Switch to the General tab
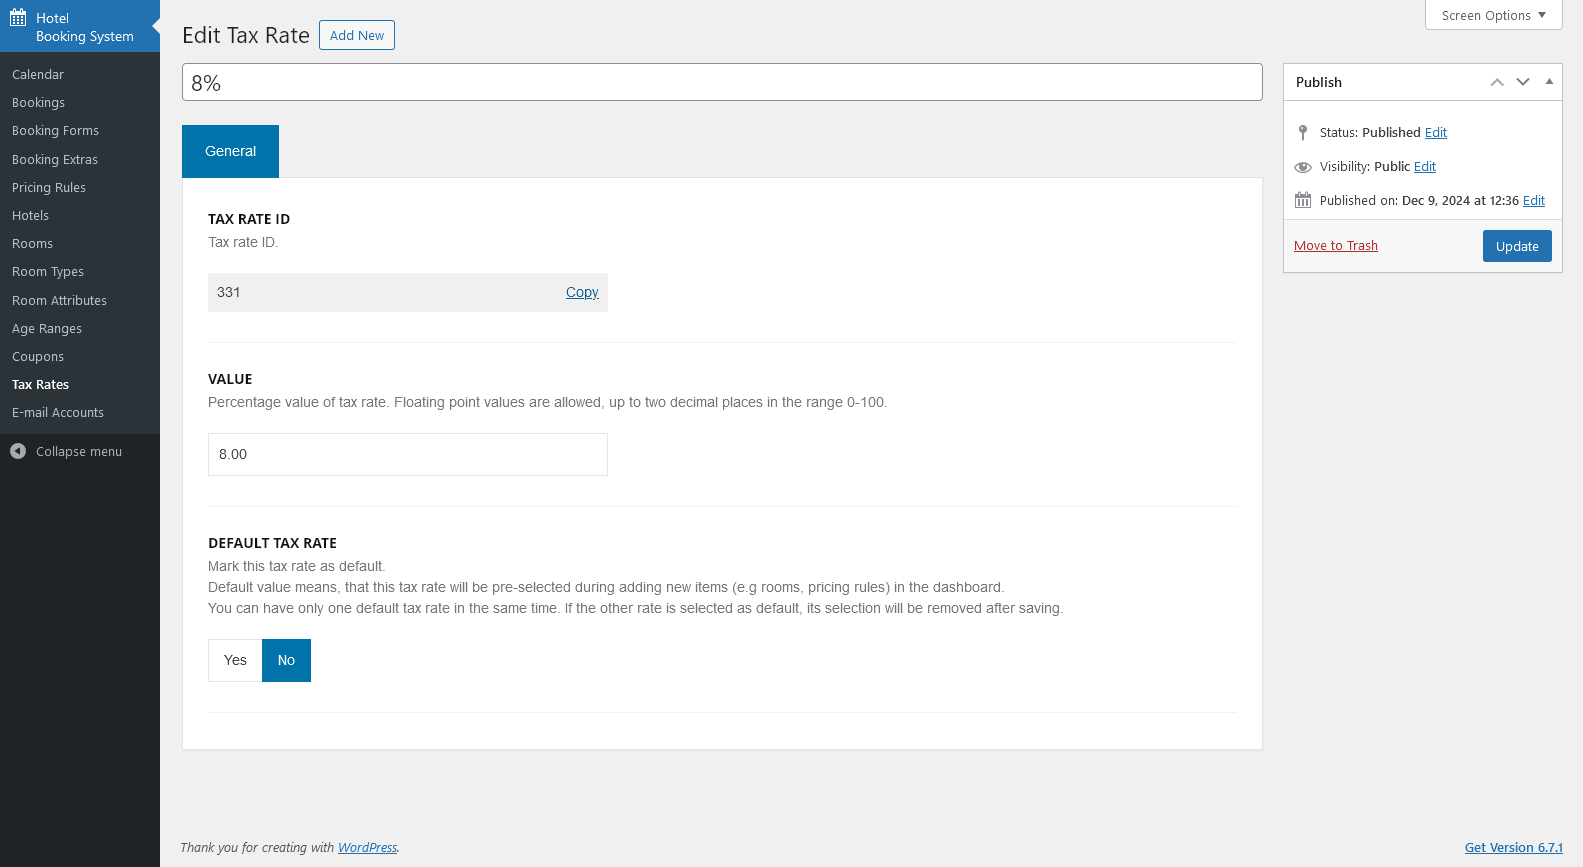Viewport: 1583px width, 867px height. coord(230,151)
